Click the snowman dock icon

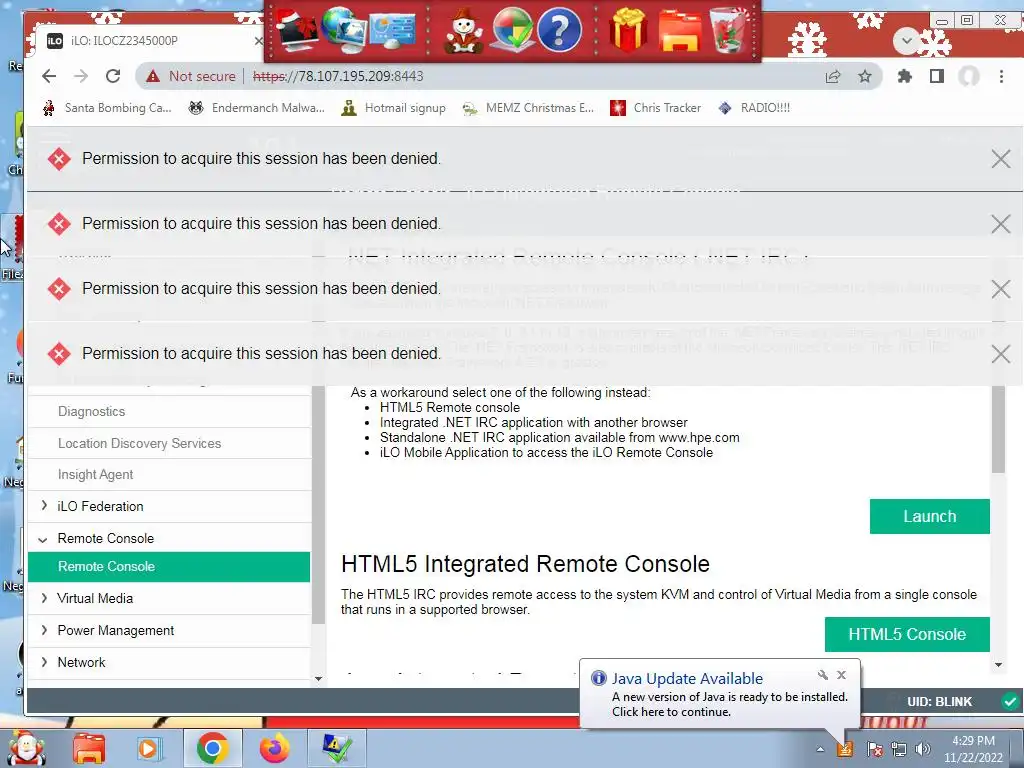[x=464, y=31]
